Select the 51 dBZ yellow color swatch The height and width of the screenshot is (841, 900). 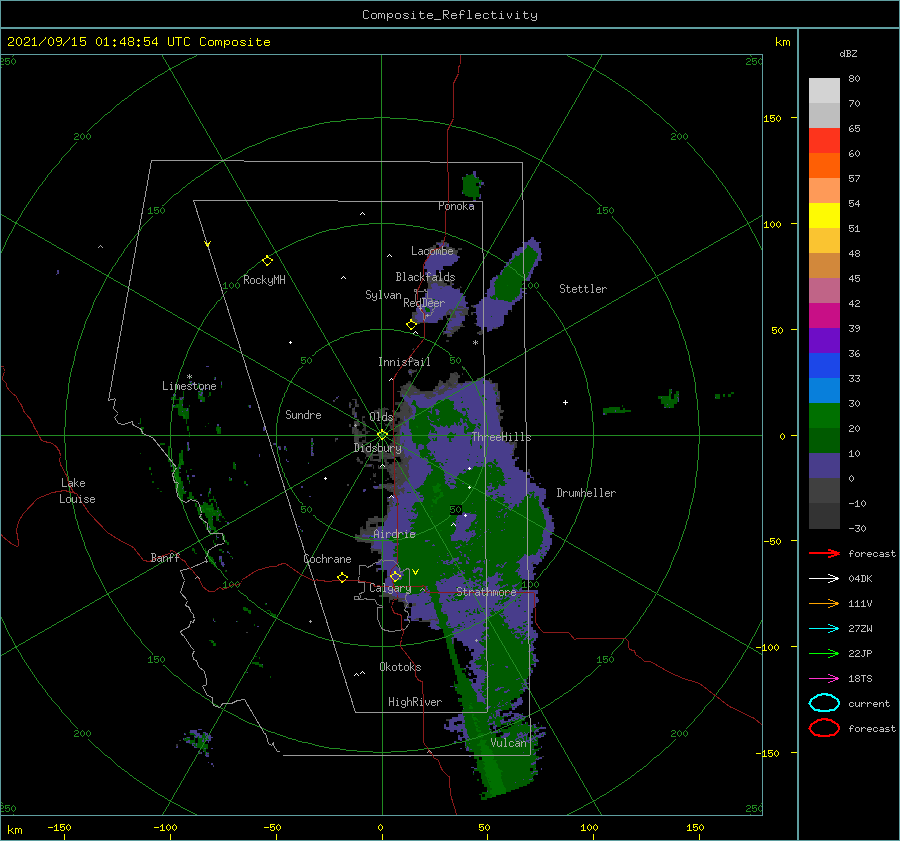coord(824,215)
